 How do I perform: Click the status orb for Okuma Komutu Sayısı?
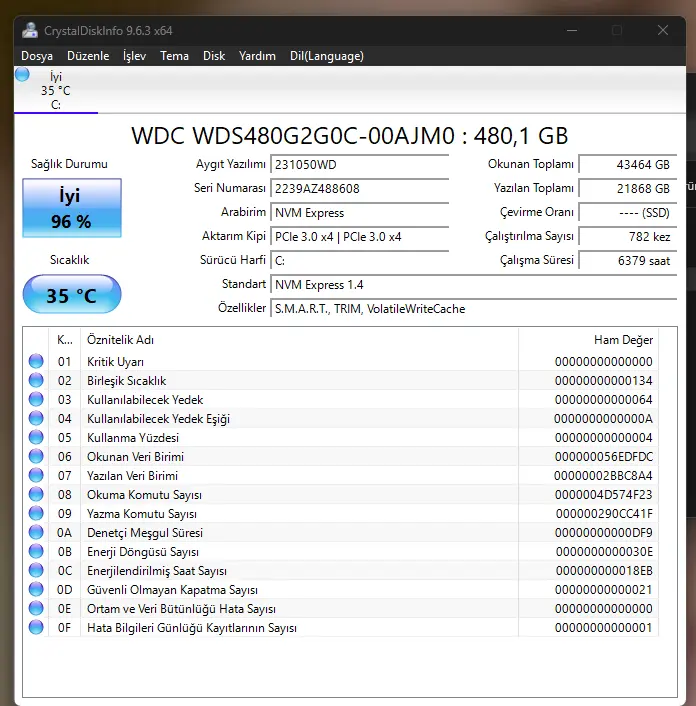36,494
